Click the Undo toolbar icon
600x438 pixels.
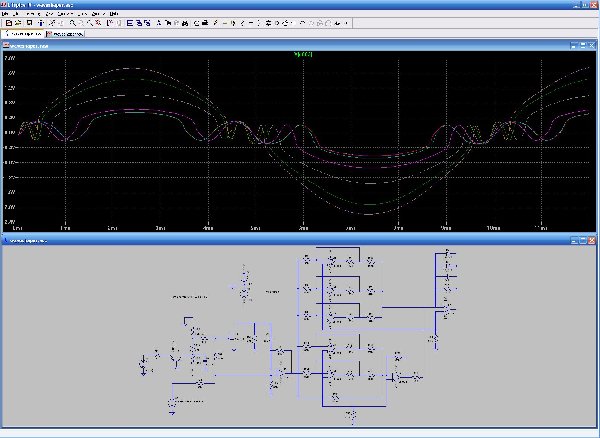click(302, 23)
